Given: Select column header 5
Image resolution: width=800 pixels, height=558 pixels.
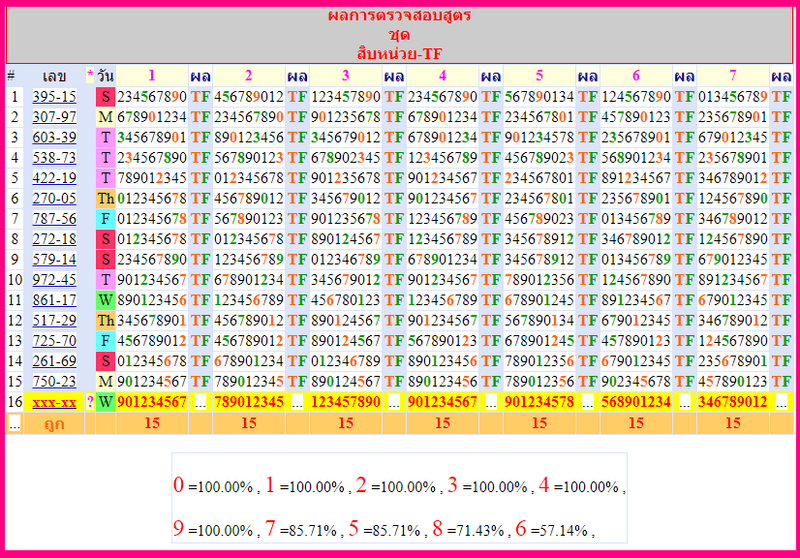Looking at the screenshot, I should click(x=539, y=75).
